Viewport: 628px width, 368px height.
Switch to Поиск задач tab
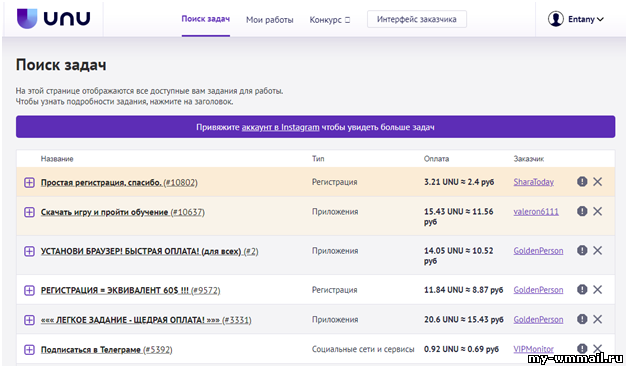click(x=205, y=19)
